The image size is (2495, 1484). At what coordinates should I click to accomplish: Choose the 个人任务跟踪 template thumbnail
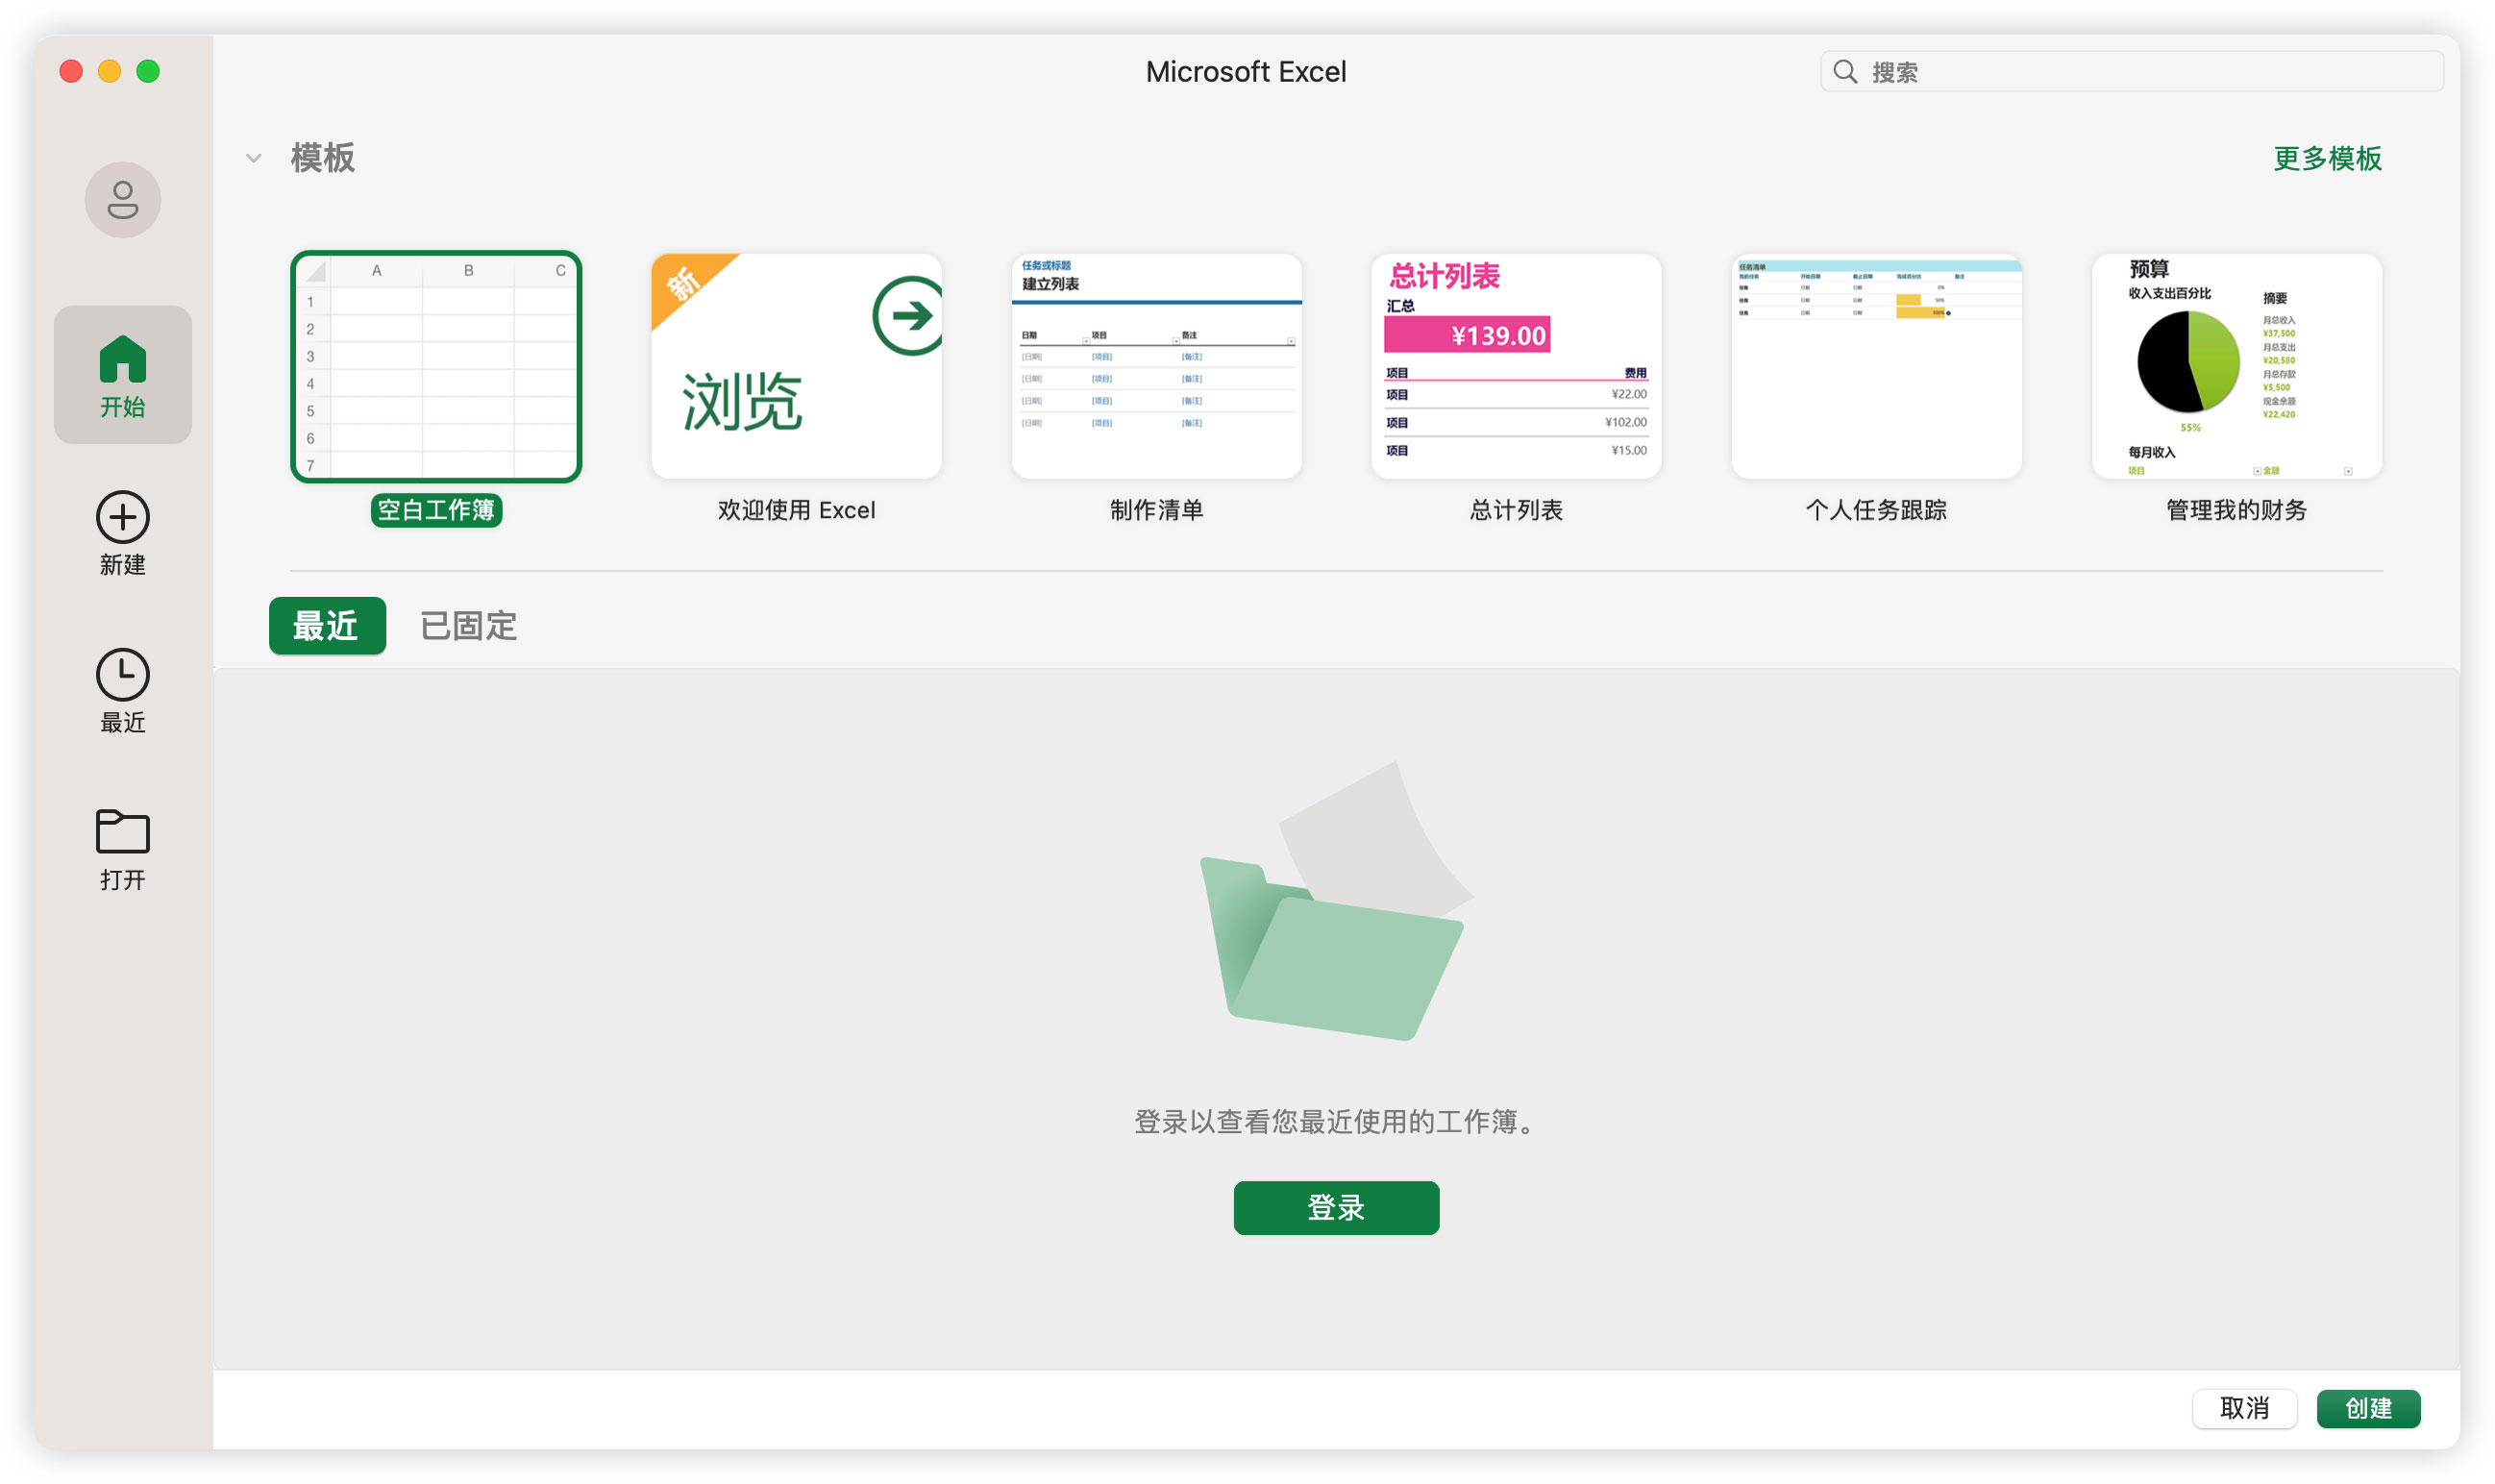pyautogui.click(x=1876, y=366)
